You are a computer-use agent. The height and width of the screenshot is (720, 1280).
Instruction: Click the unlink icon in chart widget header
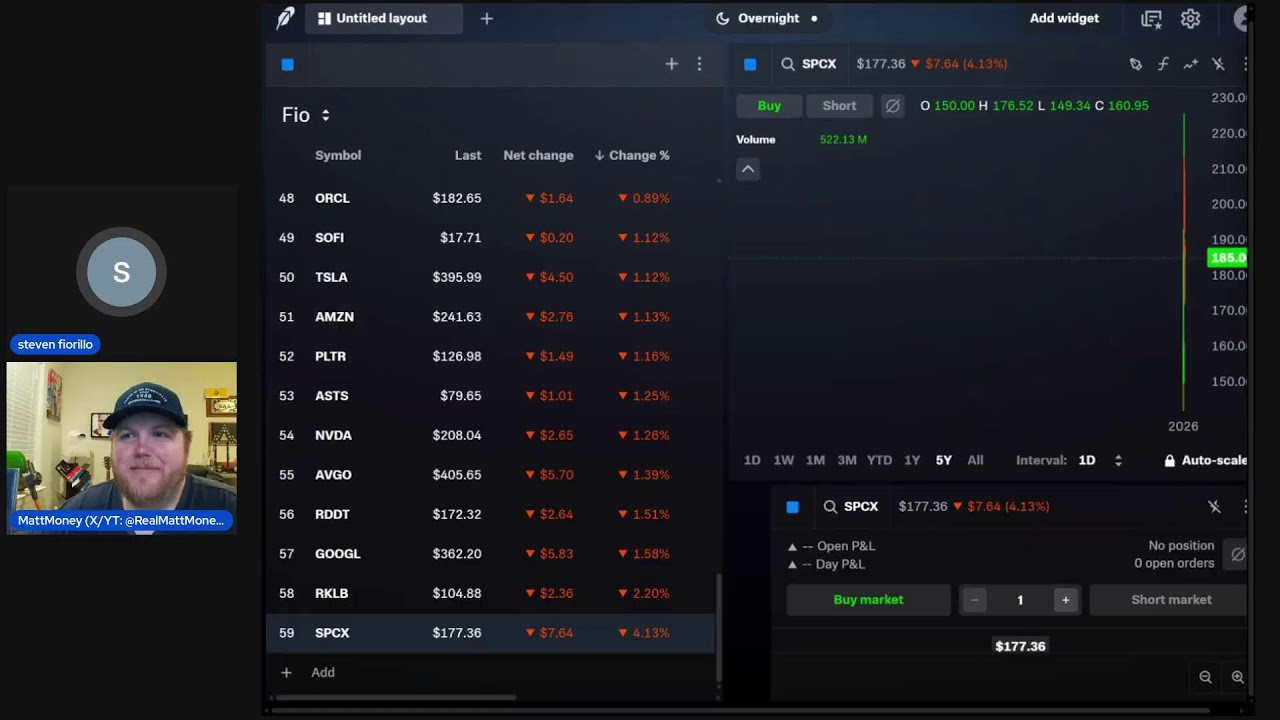pos(1218,64)
